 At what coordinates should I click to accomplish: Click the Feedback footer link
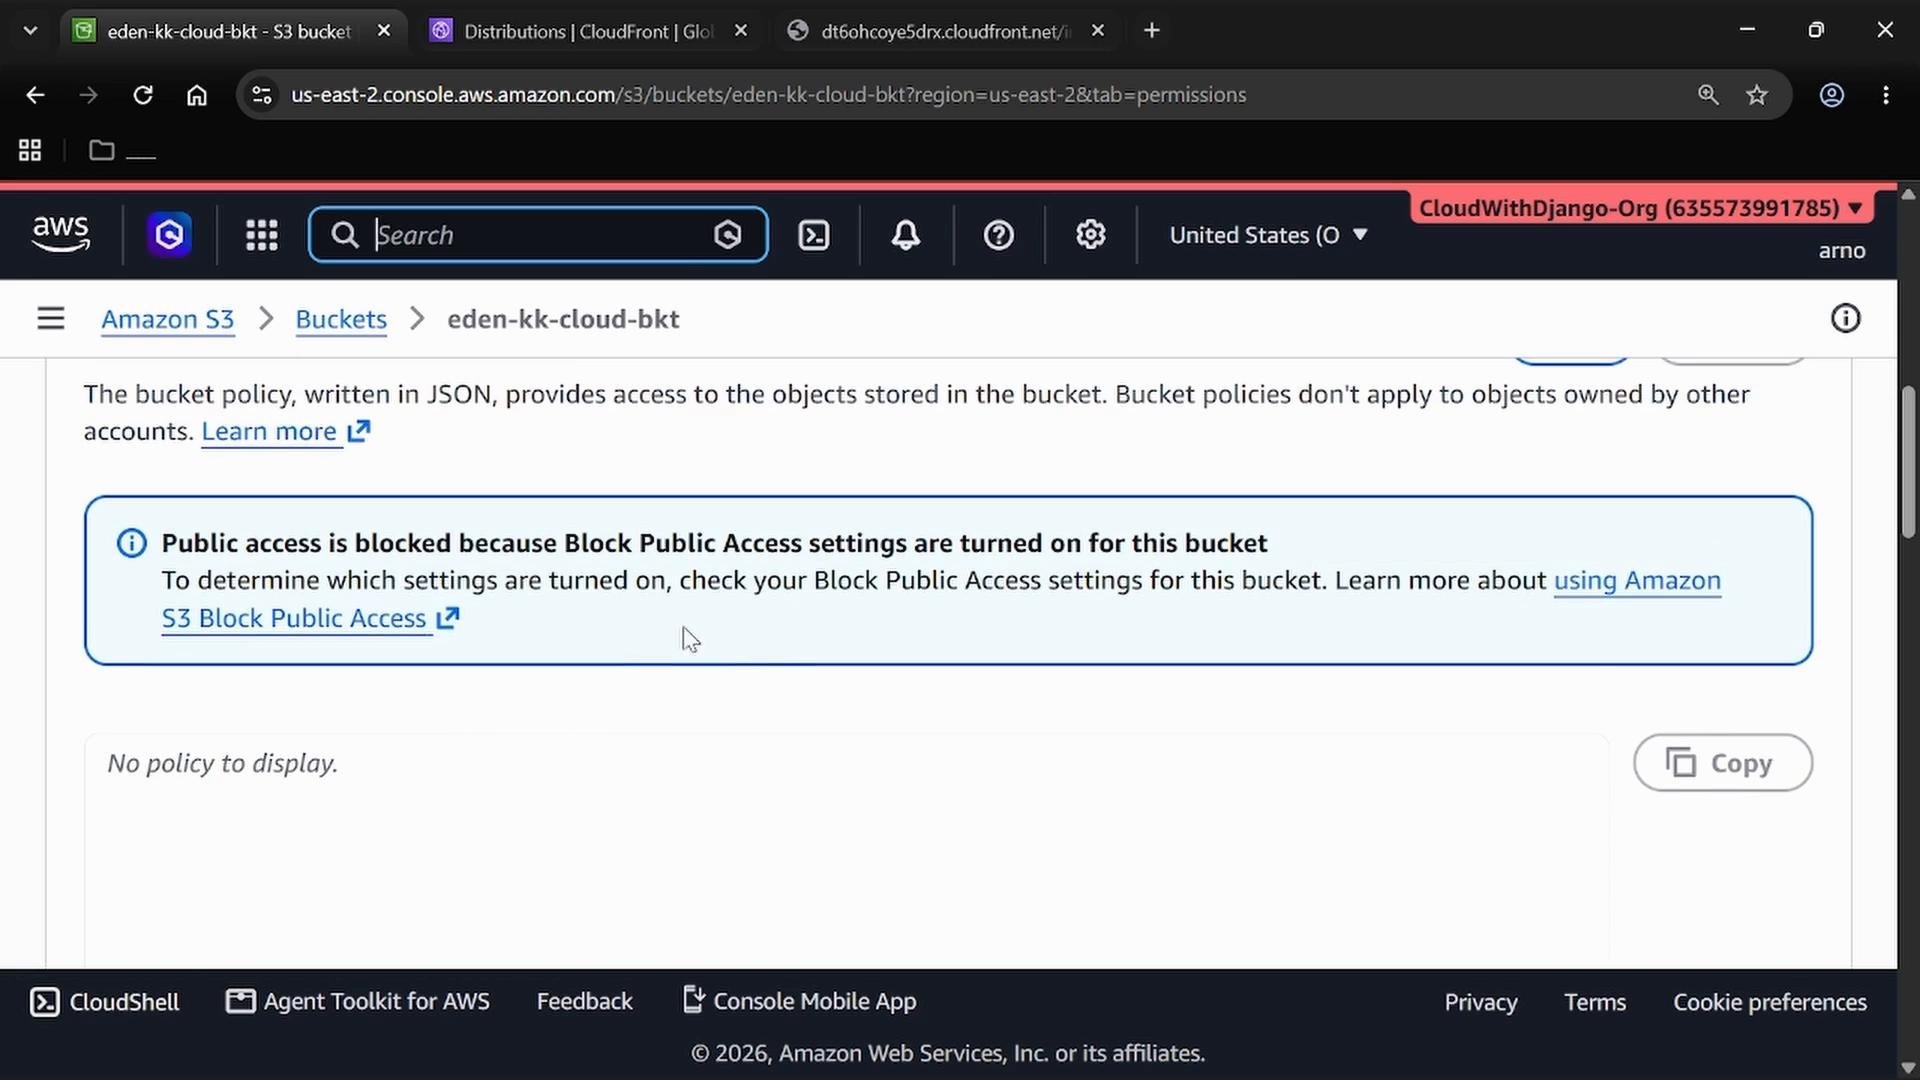[x=585, y=1002]
